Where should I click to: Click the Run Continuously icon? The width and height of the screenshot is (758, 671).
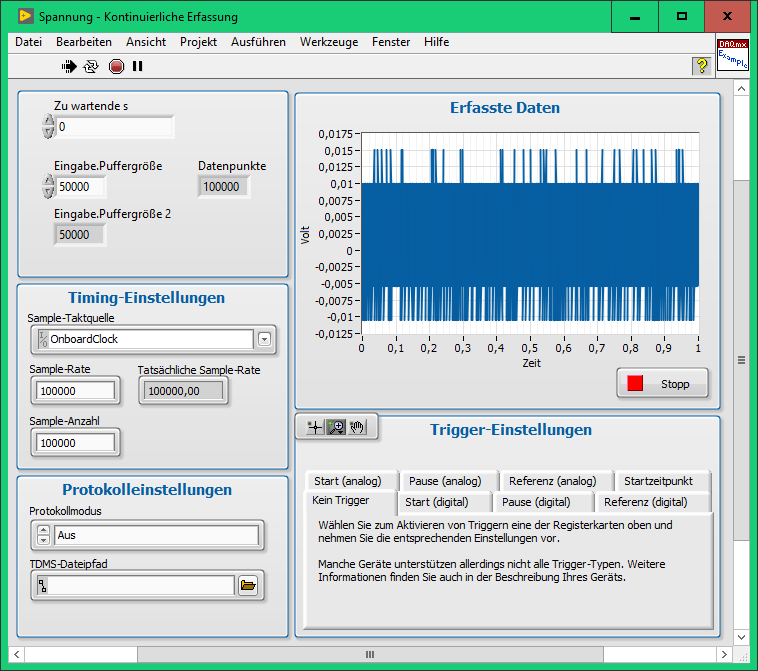[x=91, y=66]
